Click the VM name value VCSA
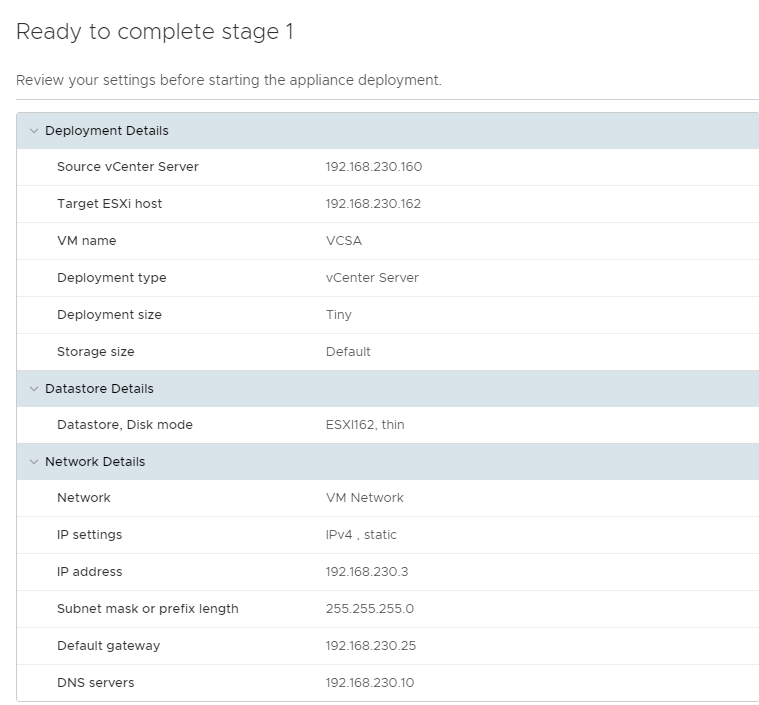This screenshot has height=705, width=759. coord(343,241)
